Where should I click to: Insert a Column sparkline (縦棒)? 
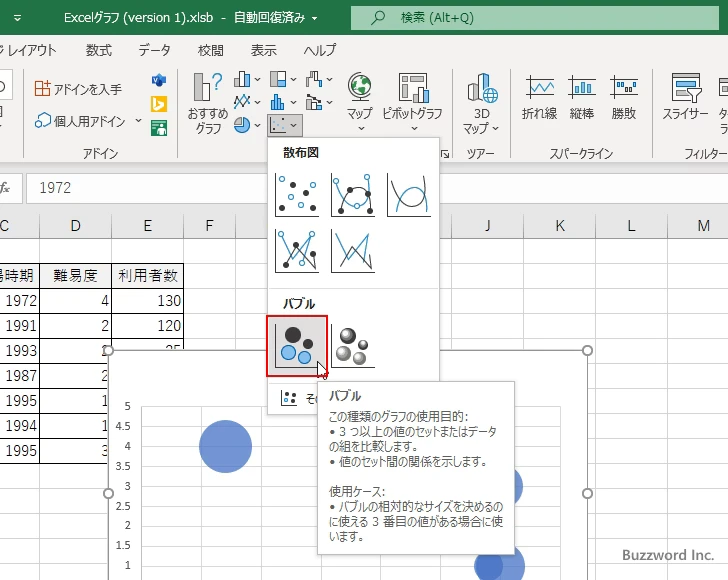[x=582, y=98]
